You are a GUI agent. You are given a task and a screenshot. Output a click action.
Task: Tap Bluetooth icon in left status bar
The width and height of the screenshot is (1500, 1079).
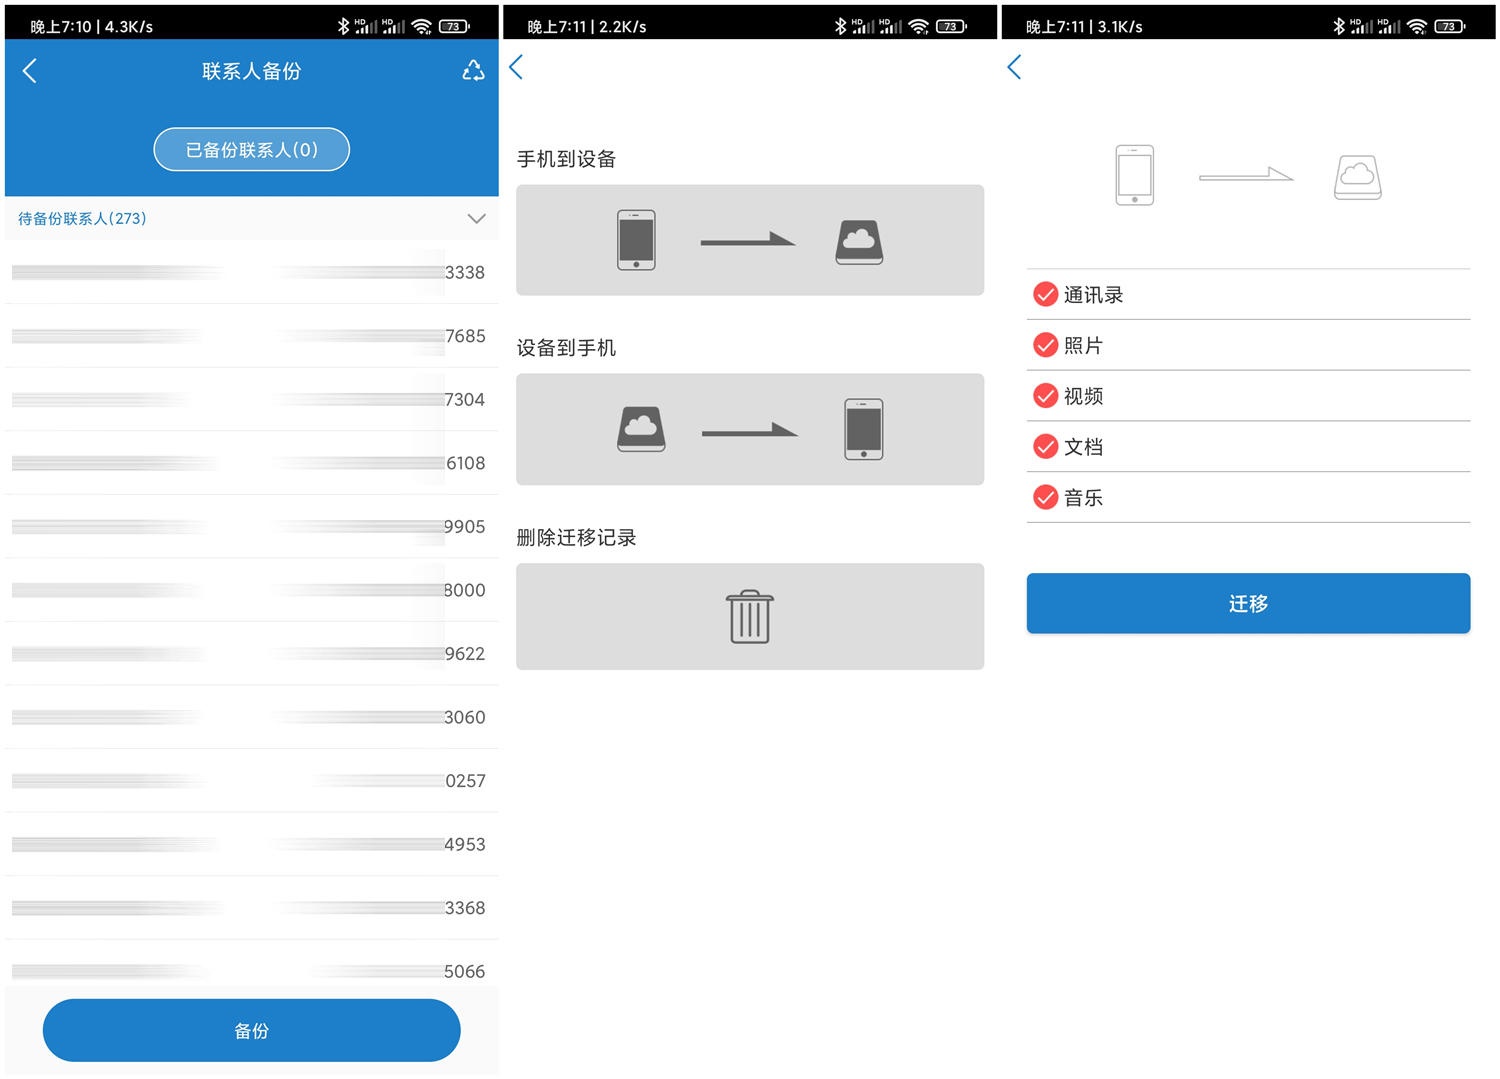coord(343,26)
